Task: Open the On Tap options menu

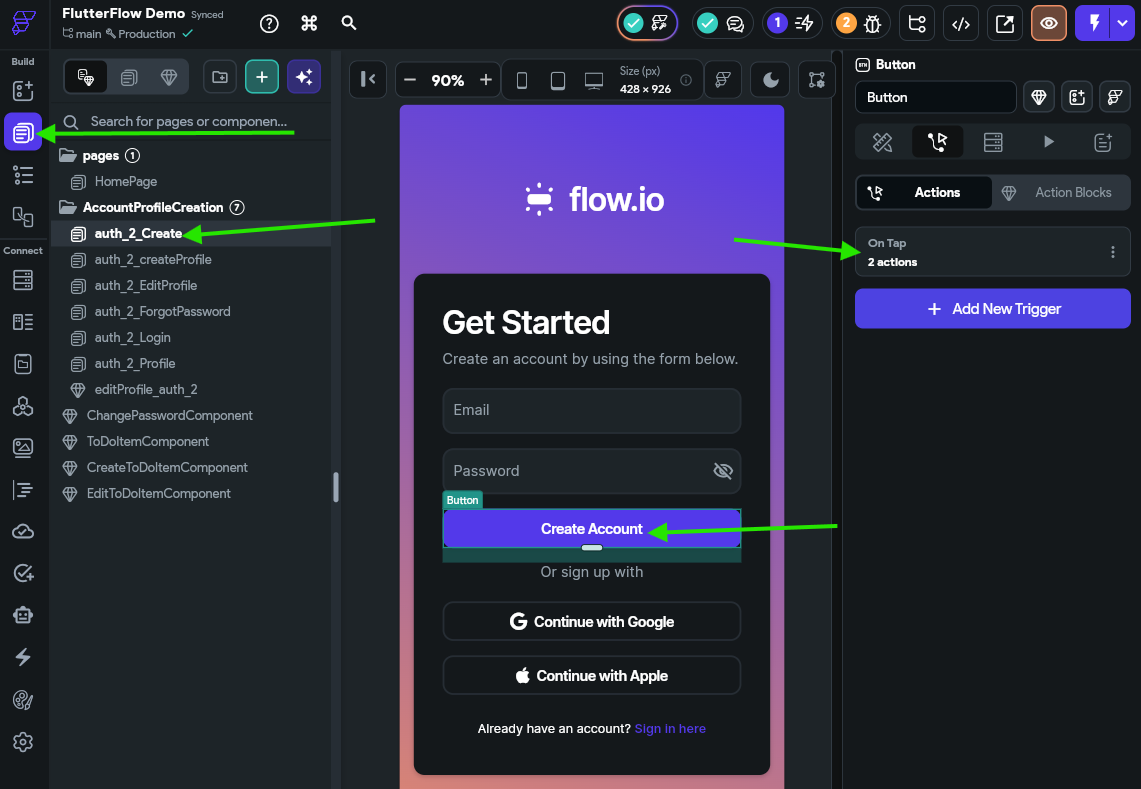Action: [1113, 252]
